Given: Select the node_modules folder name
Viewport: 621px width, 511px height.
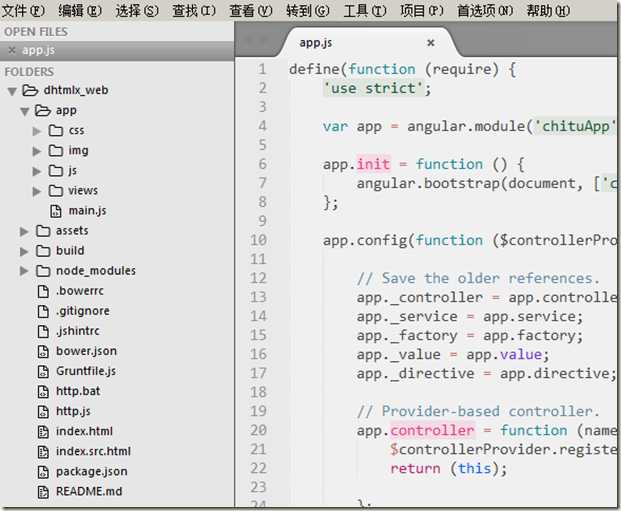Looking at the screenshot, I should (x=96, y=271).
